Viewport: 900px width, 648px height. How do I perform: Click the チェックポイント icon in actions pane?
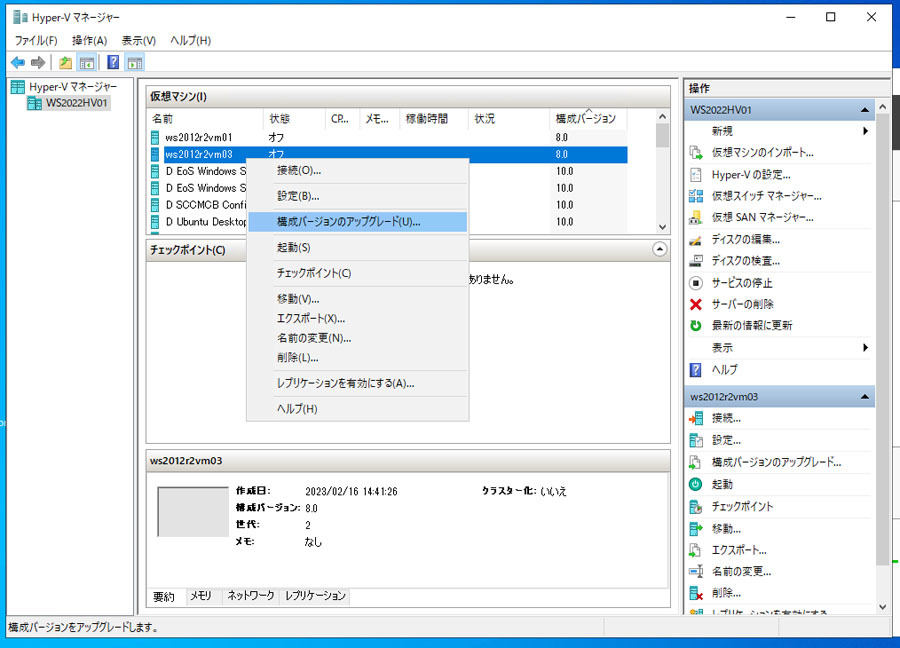(696, 506)
